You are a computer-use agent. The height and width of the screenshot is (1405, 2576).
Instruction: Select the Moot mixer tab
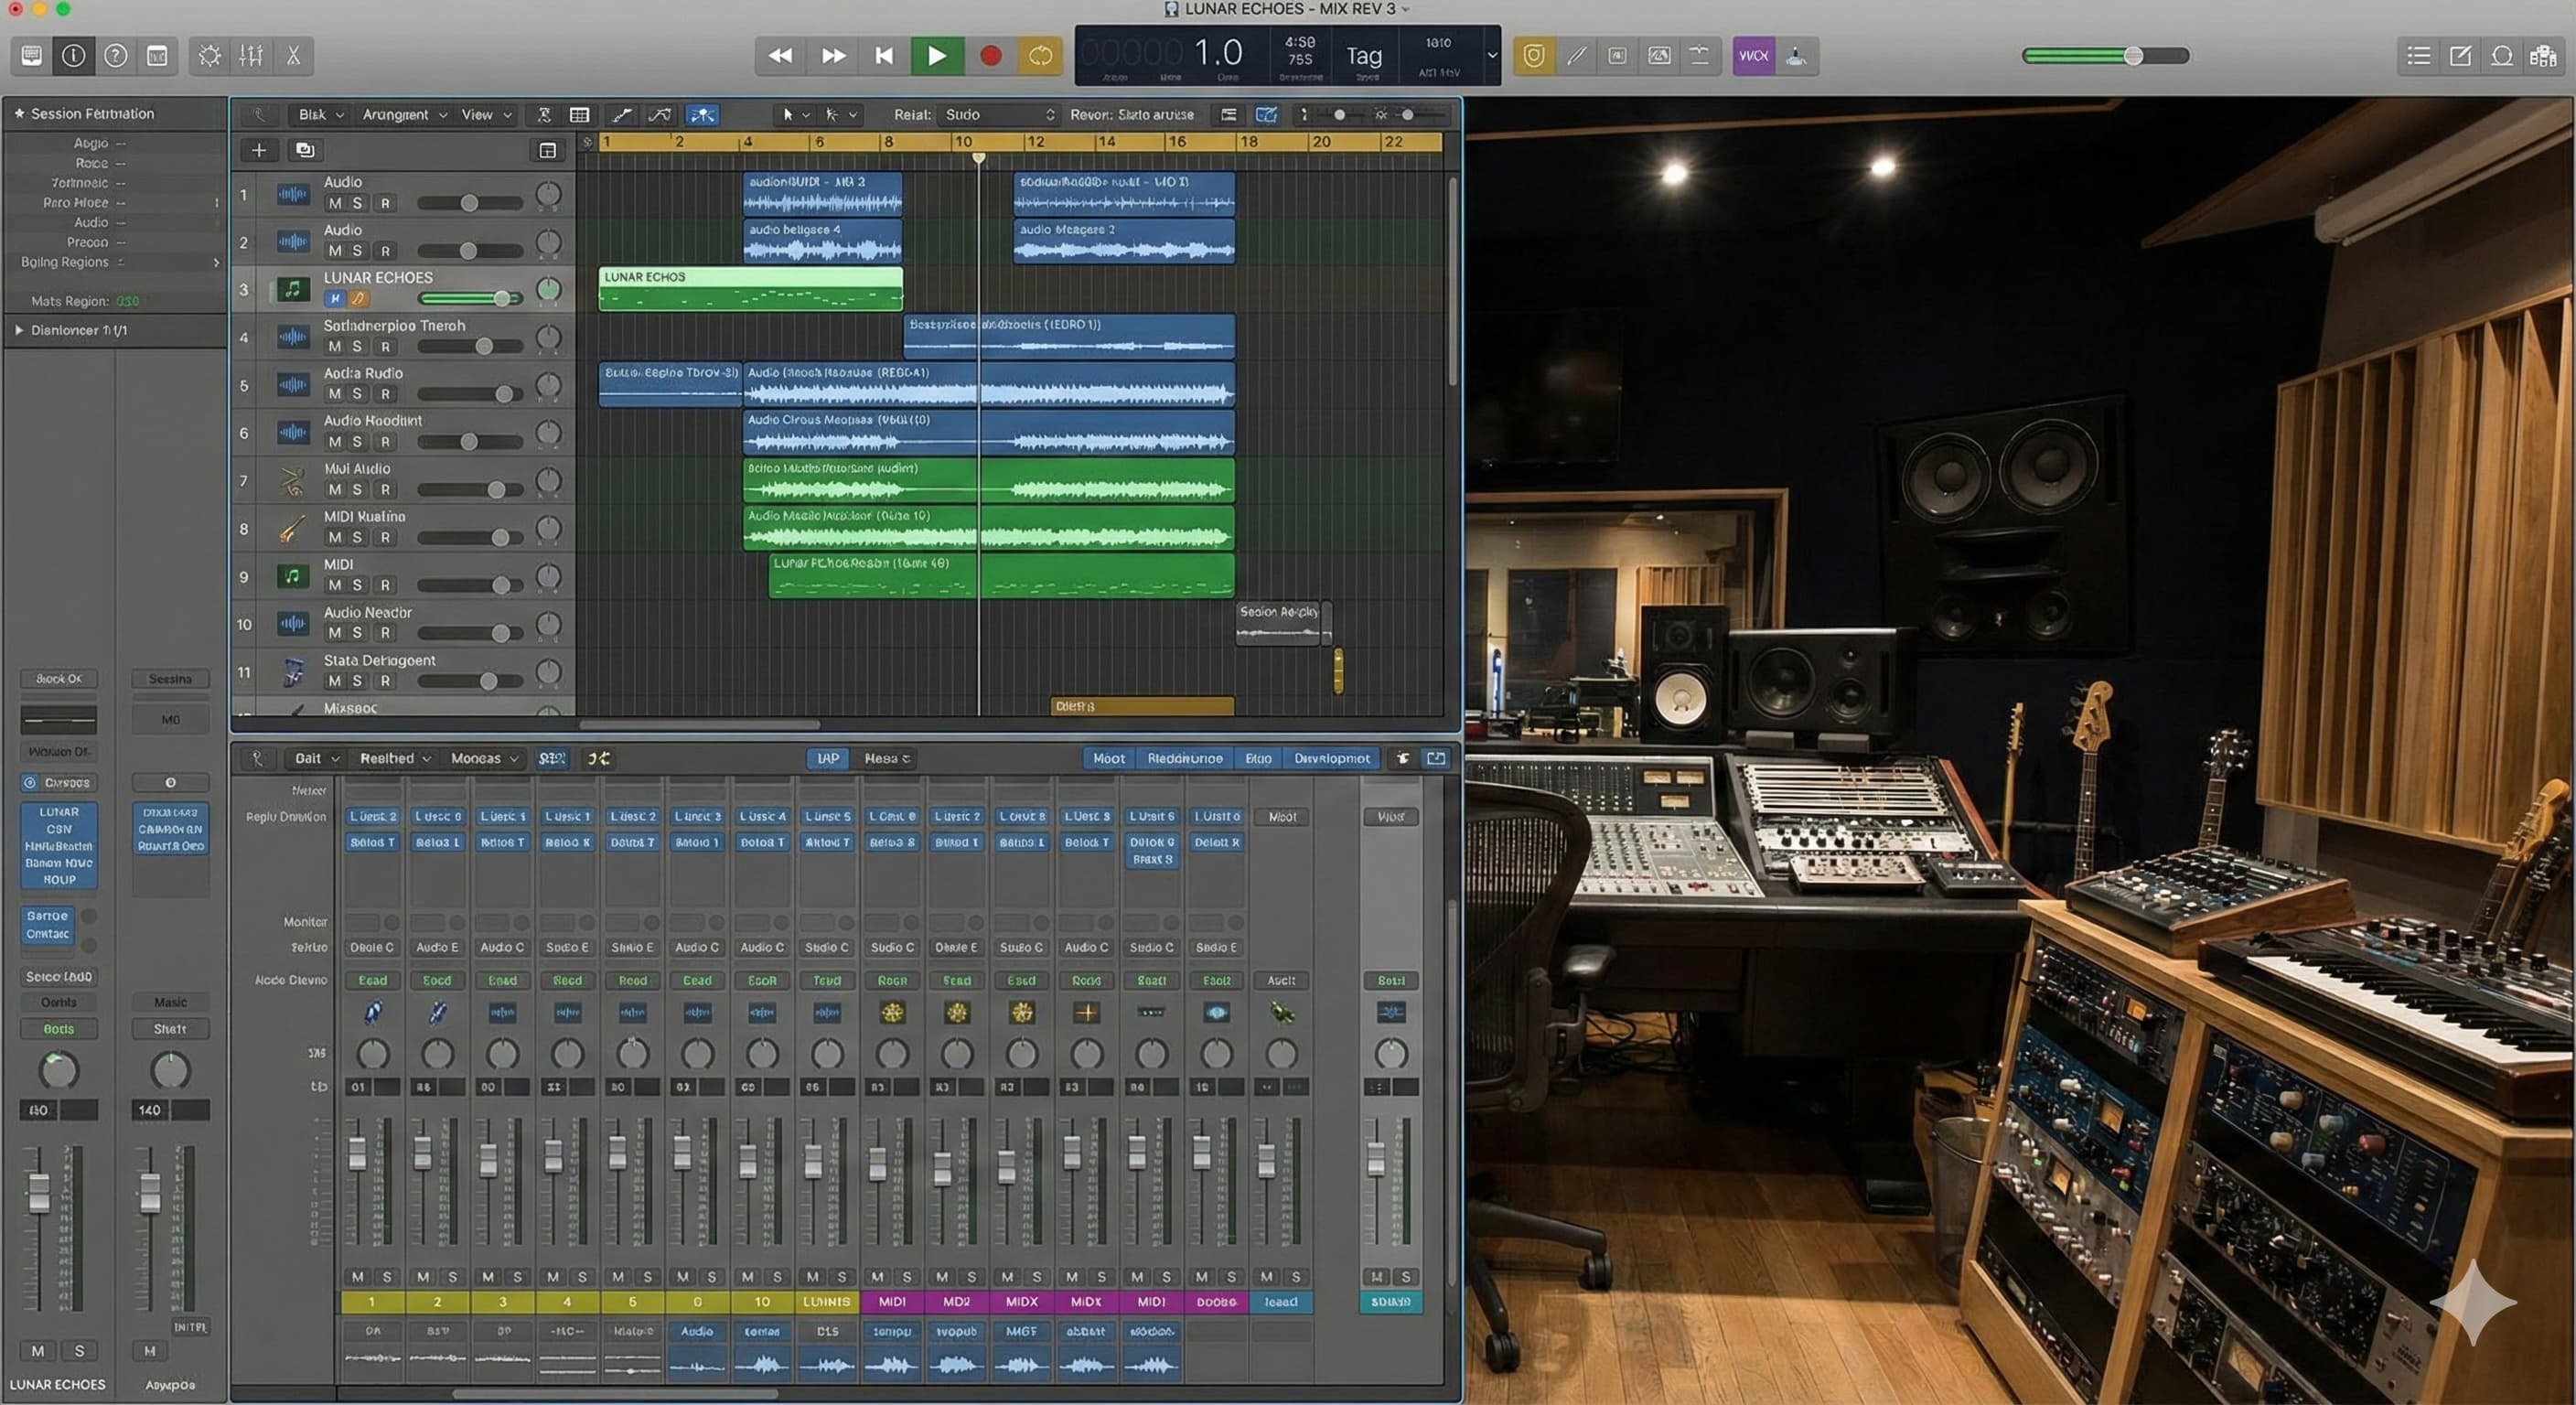tap(1108, 759)
